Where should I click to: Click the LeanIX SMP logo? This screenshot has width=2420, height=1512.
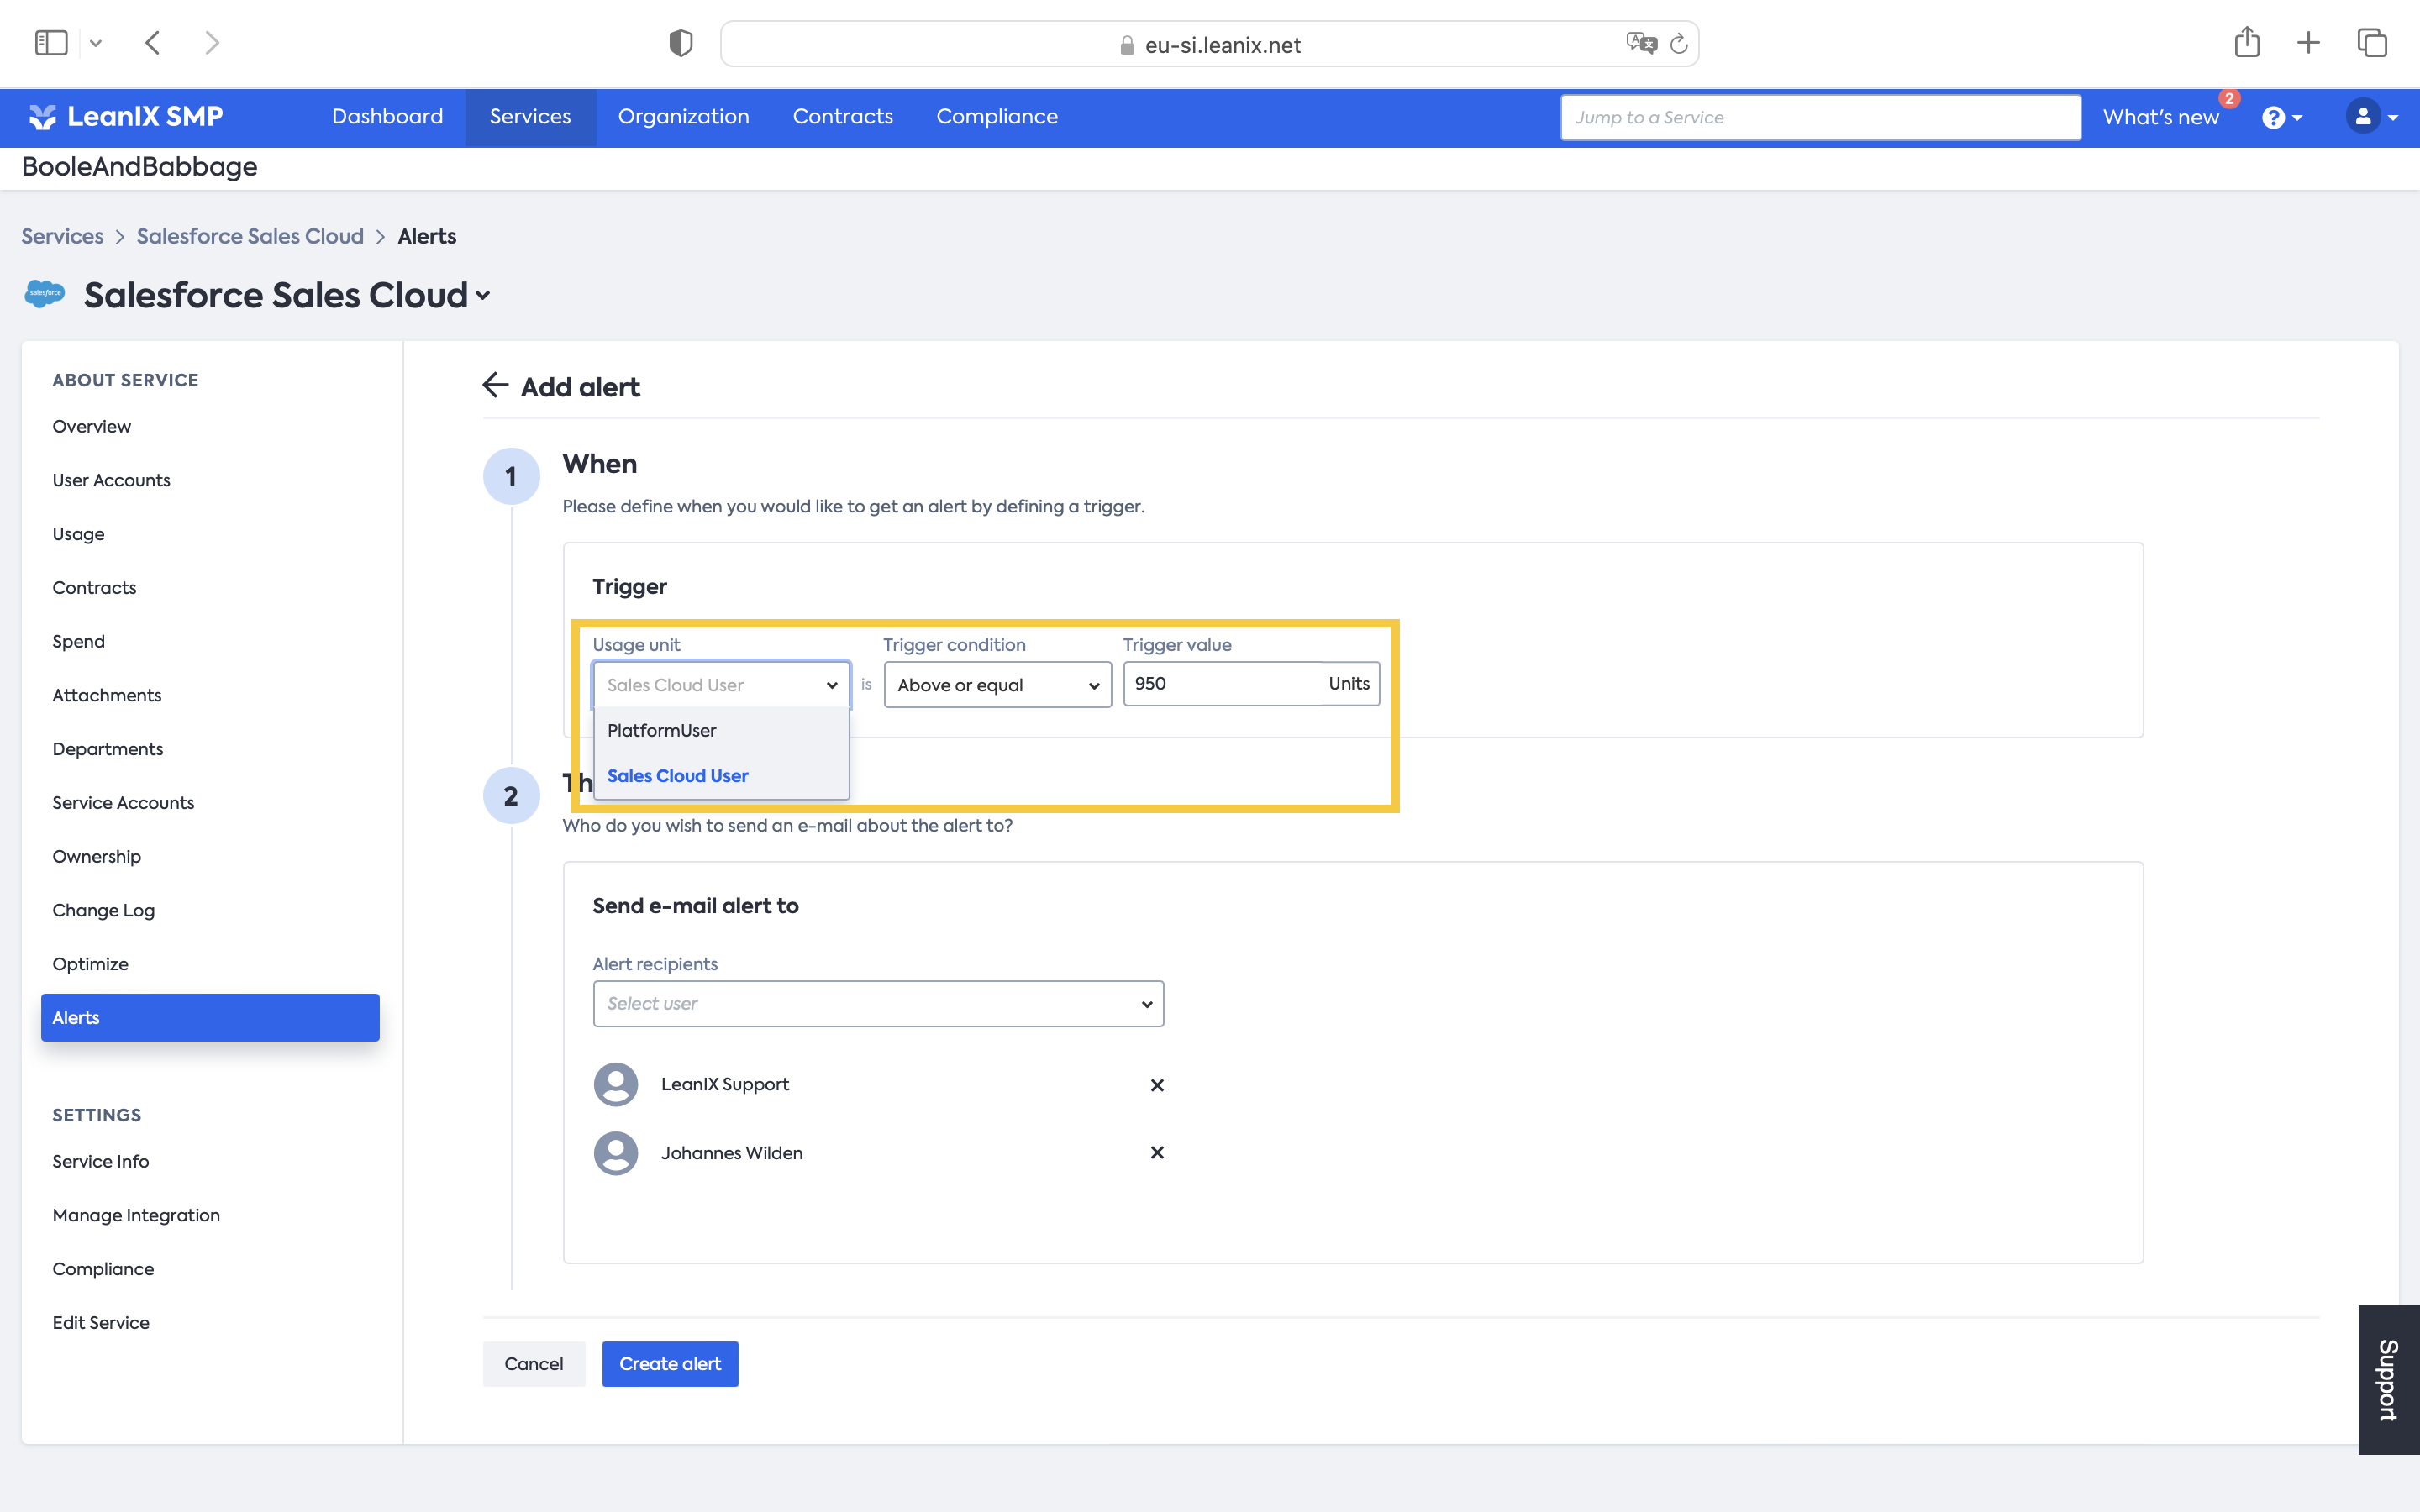126,117
